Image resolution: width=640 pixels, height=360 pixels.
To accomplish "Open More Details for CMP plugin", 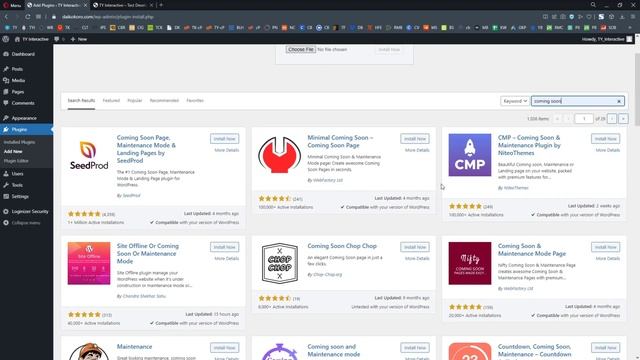I will [607, 150].
